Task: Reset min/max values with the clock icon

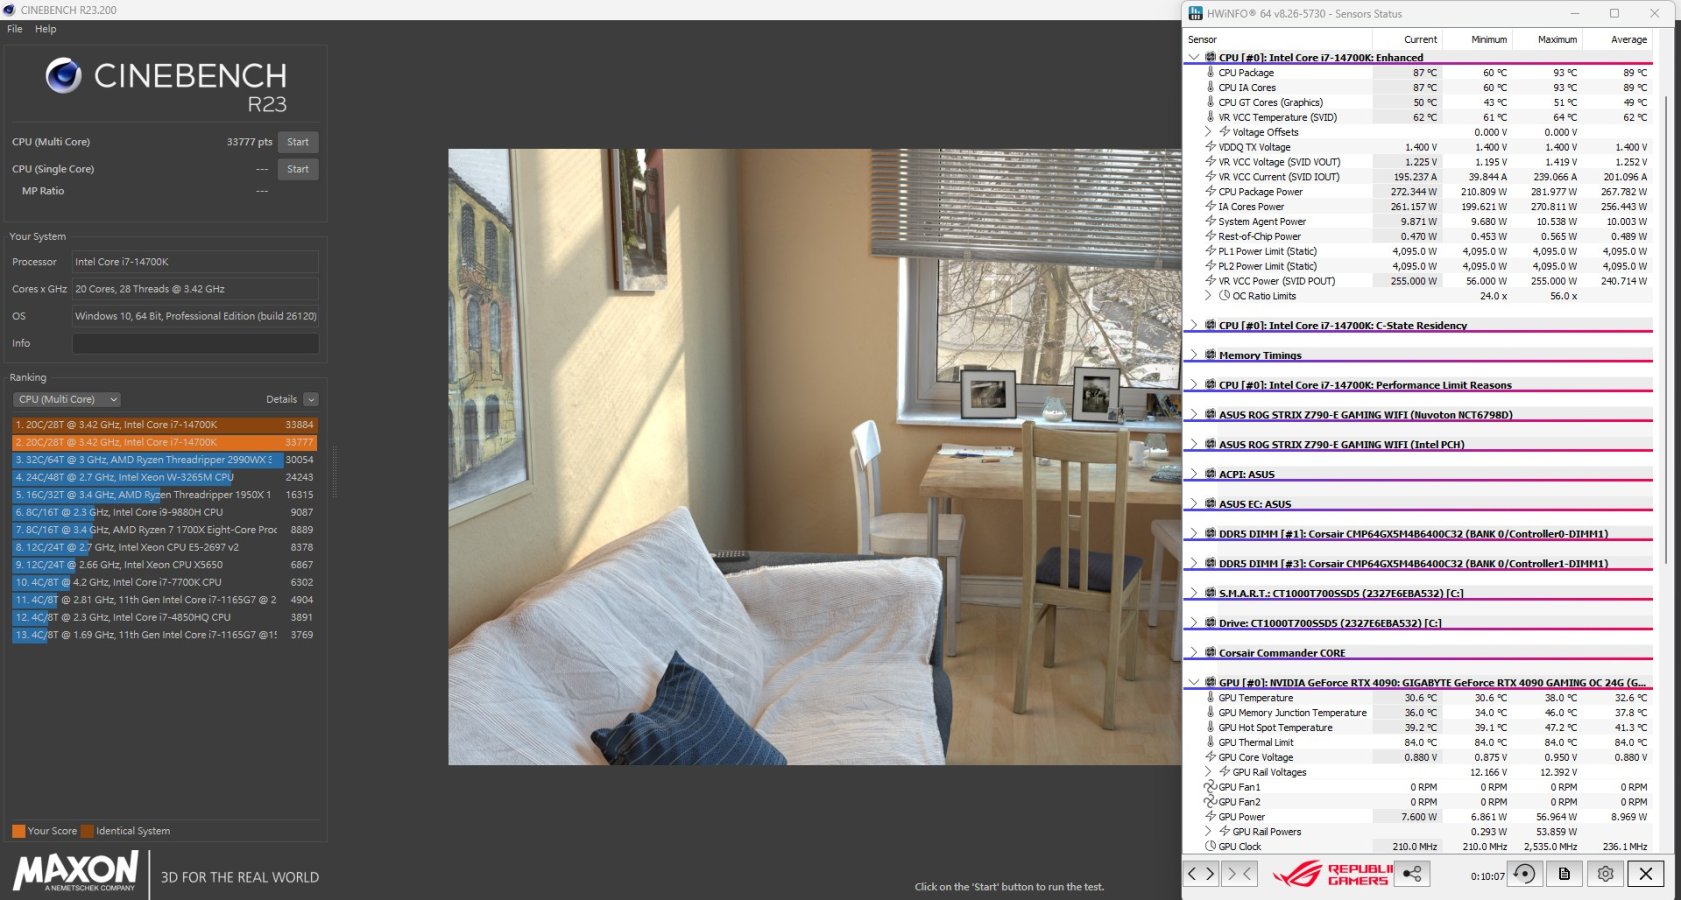Action: click(1524, 874)
